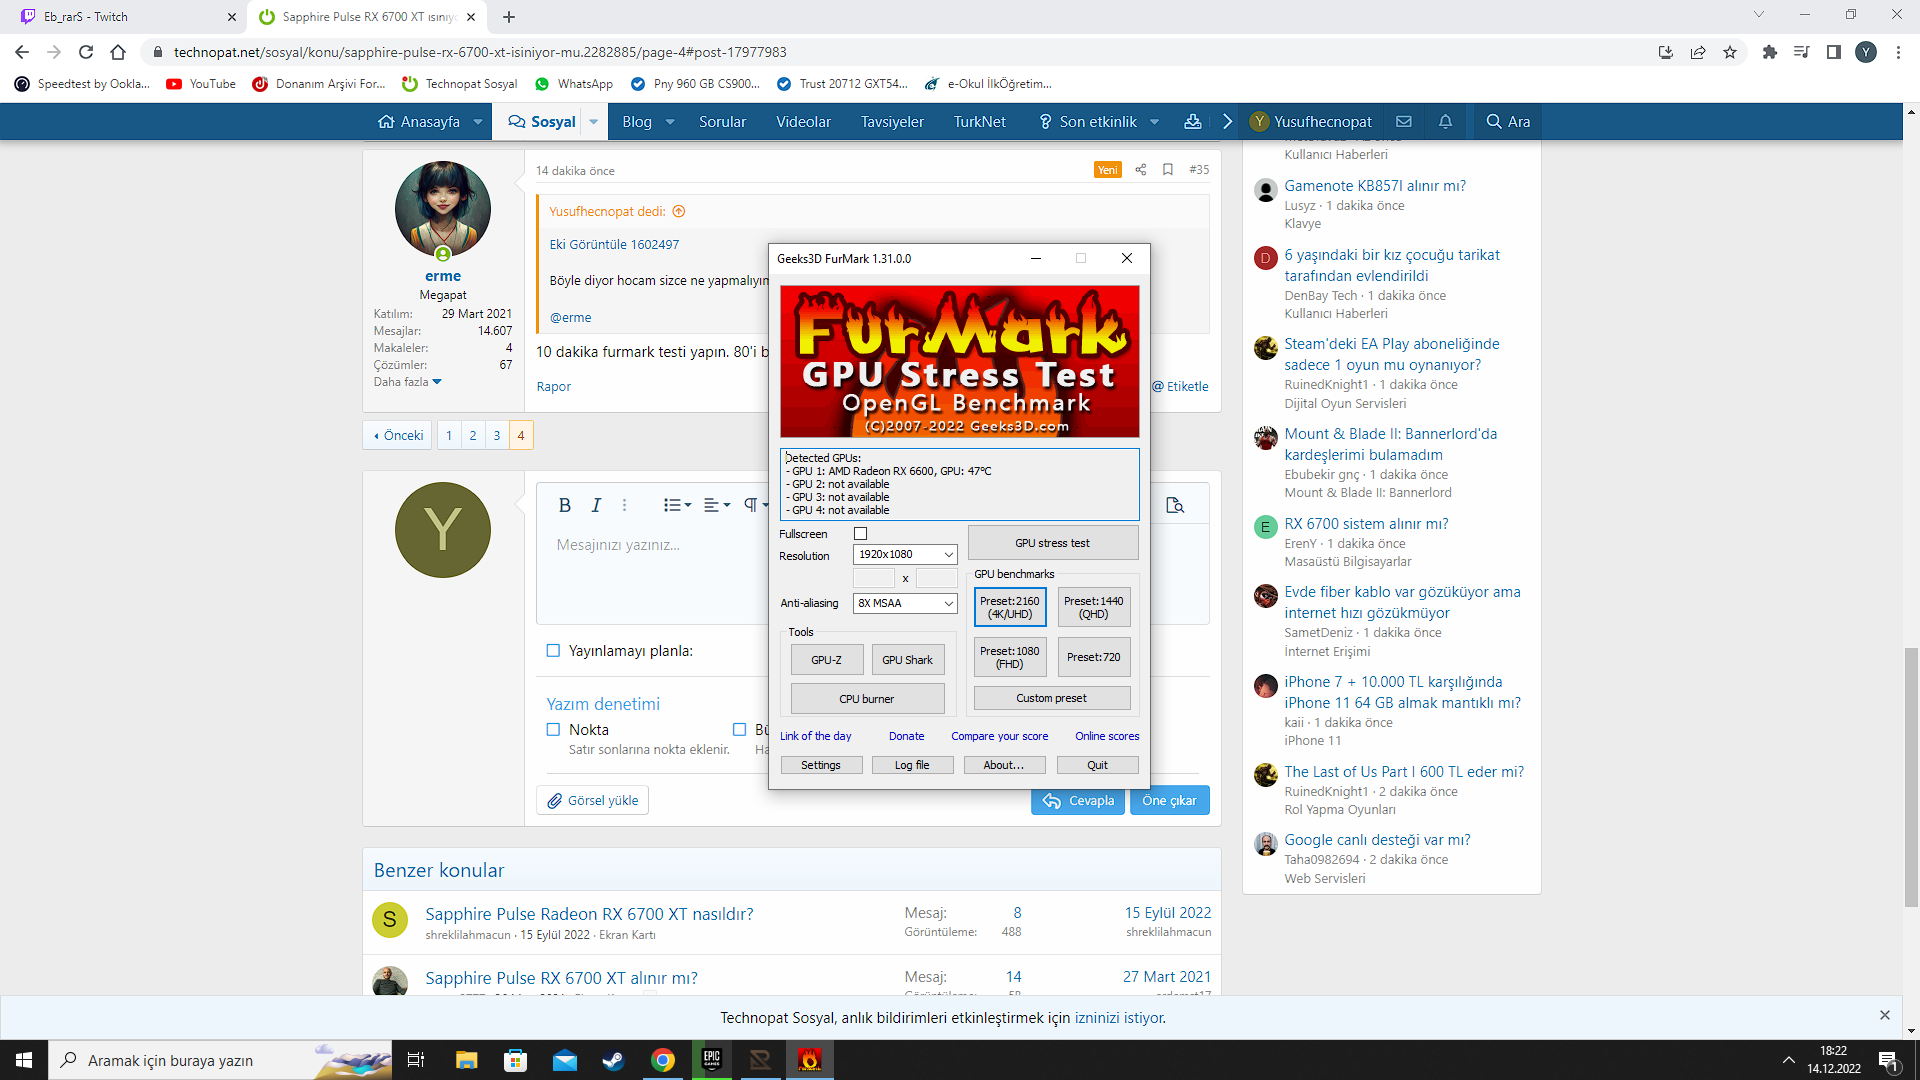Bookmark this page with Chrome's star icon
The image size is (1920, 1080).
tap(1730, 52)
